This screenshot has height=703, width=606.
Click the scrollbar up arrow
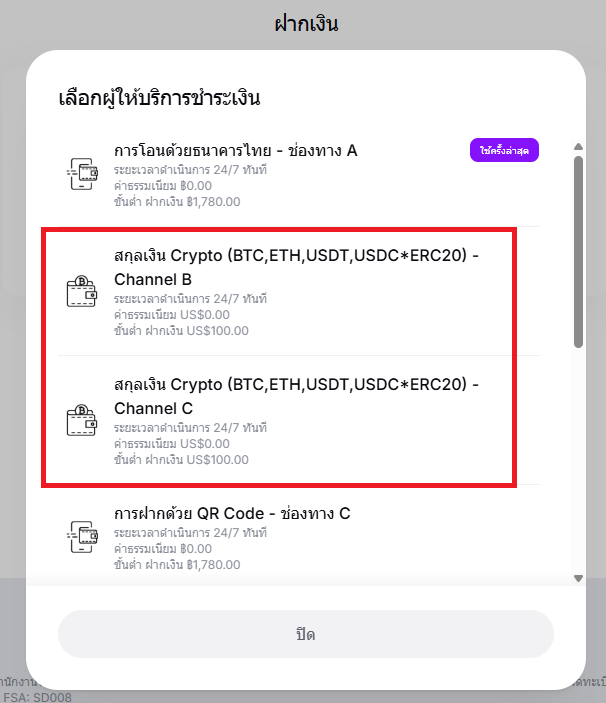578,147
